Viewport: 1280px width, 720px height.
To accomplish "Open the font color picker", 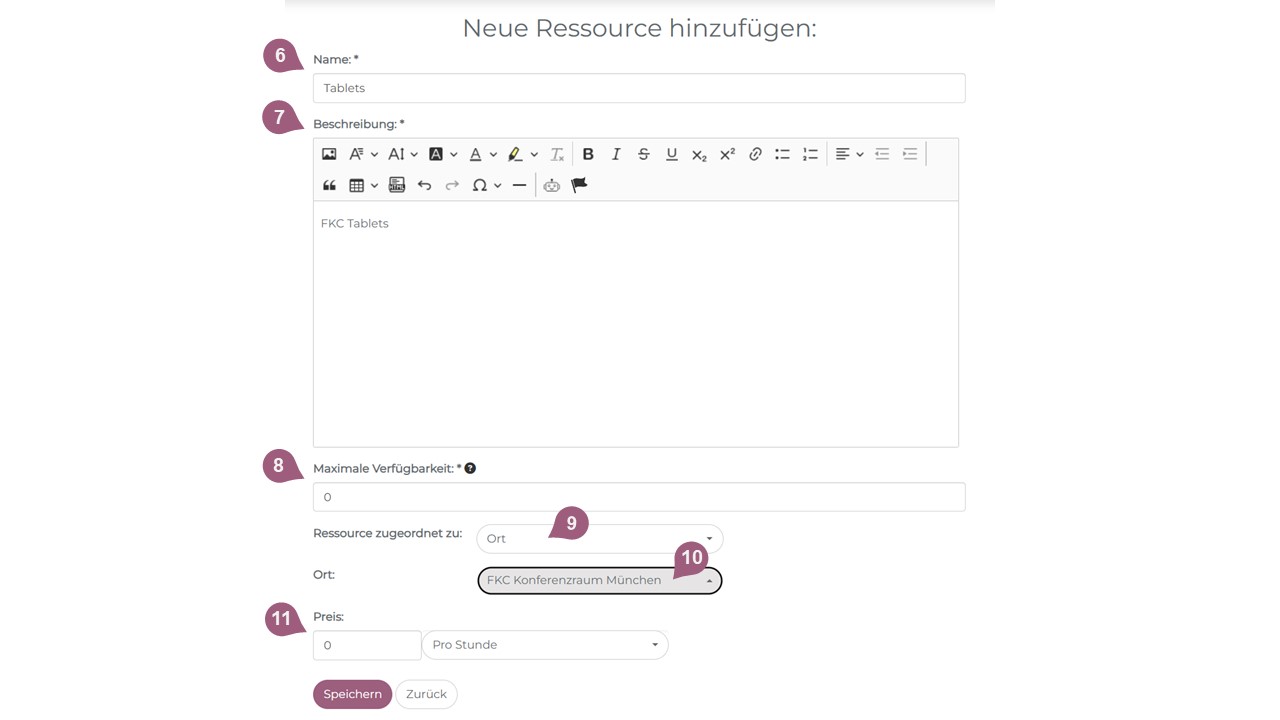I will pos(483,154).
